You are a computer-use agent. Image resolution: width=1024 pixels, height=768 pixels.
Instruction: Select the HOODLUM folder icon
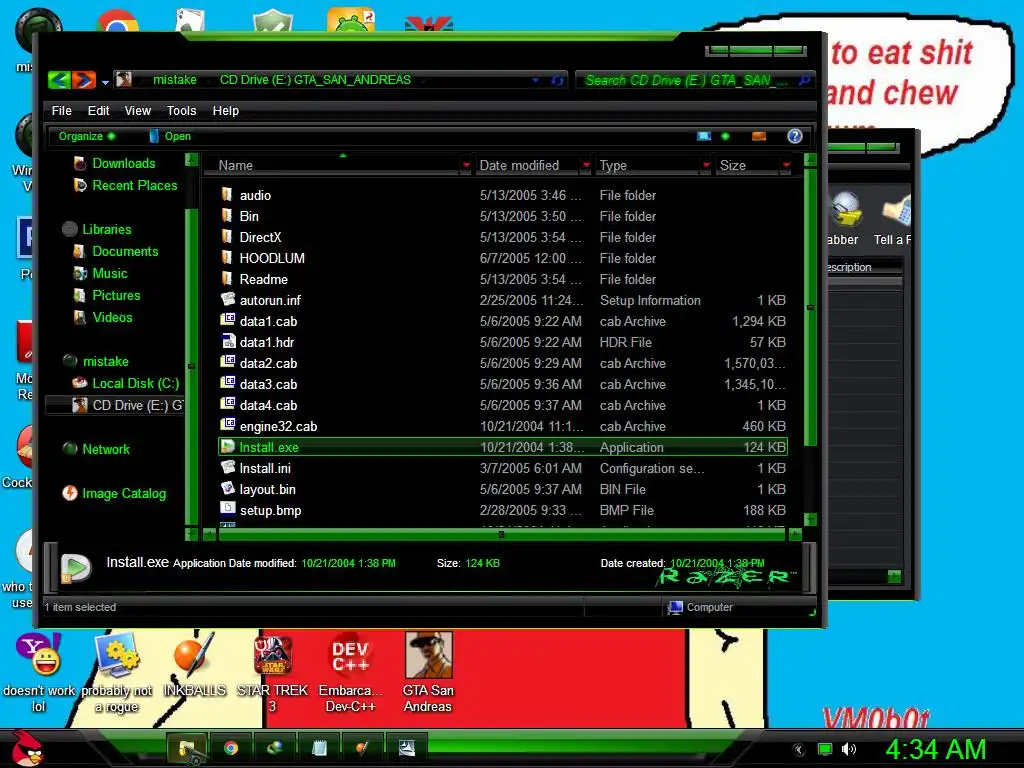click(227, 257)
